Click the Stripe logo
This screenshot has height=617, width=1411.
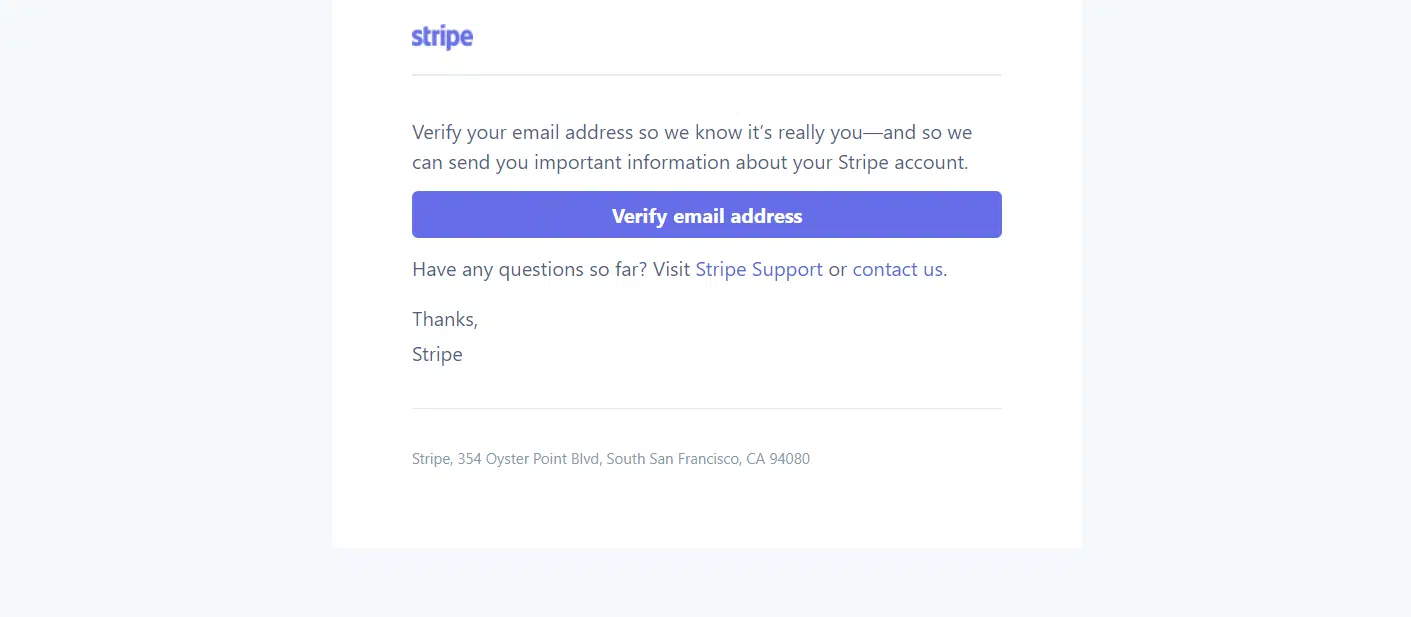(442, 38)
